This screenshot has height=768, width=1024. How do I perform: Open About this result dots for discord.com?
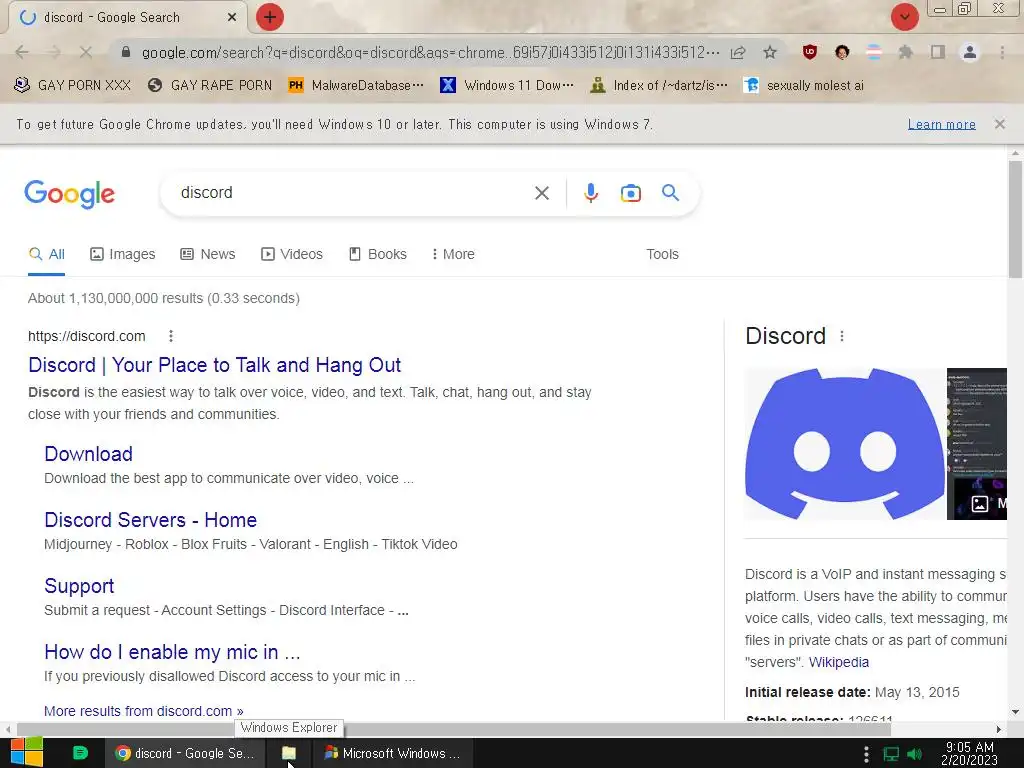[x=171, y=336]
